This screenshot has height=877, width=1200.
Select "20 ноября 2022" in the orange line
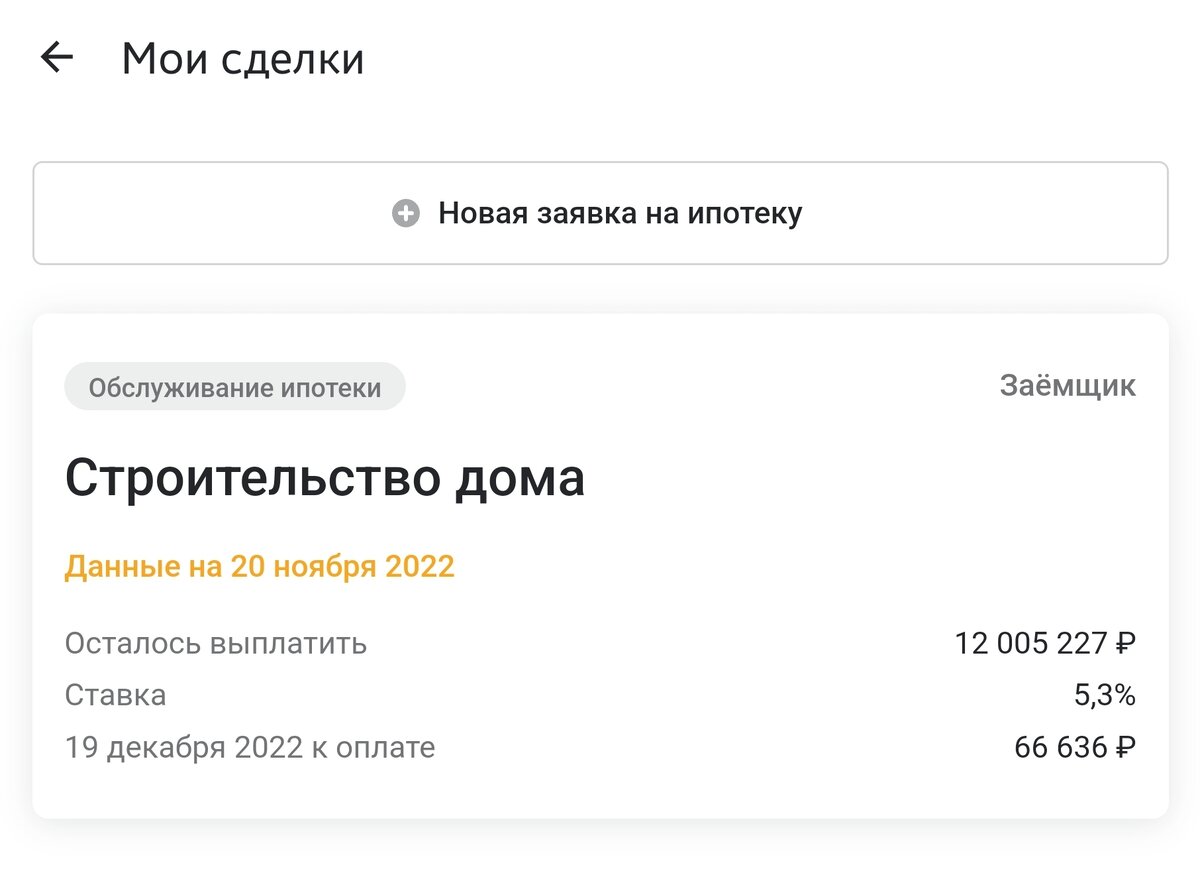coord(342,567)
